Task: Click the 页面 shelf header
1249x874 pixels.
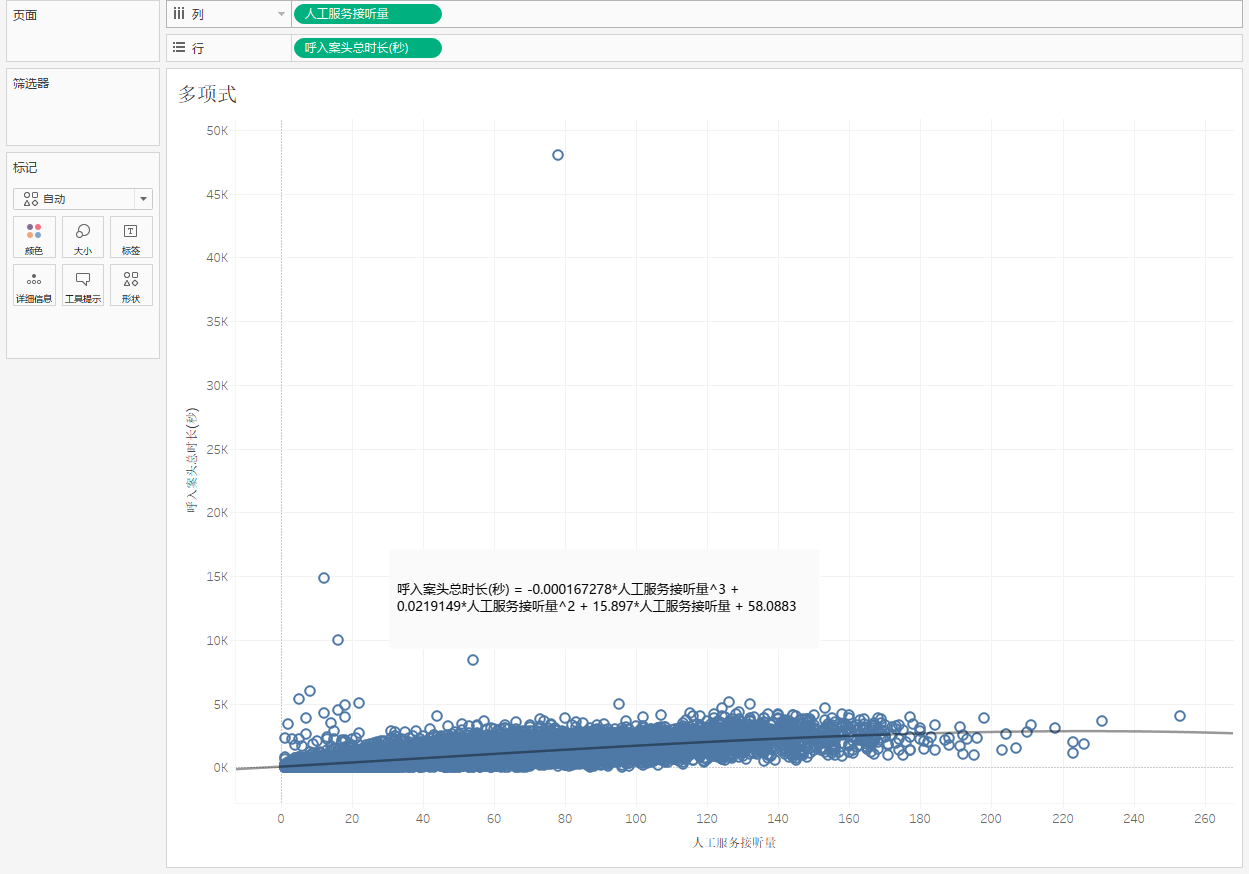Action: pos(25,16)
